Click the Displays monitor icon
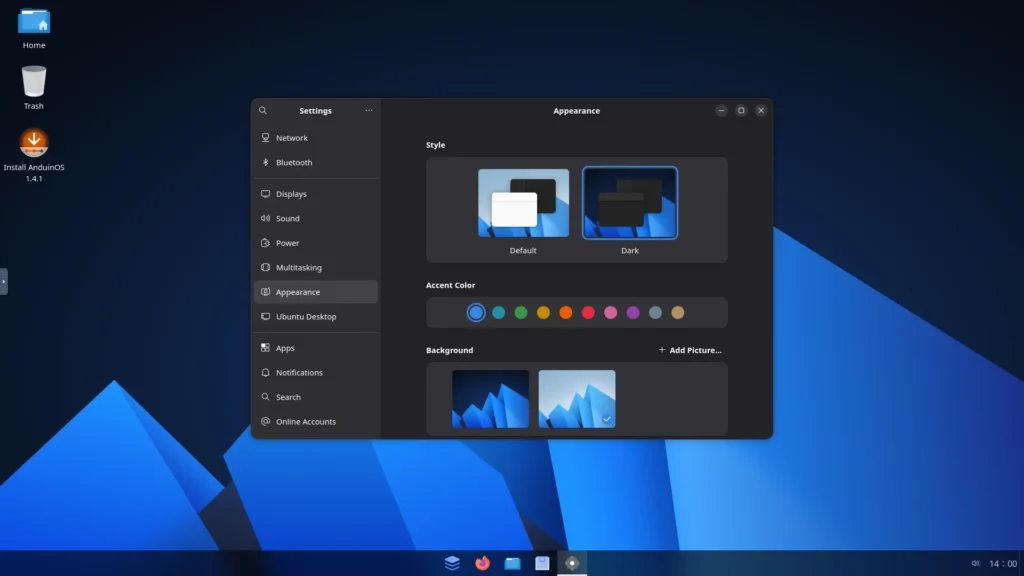The width and height of the screenshot is (1024, 576). (265, 194)
